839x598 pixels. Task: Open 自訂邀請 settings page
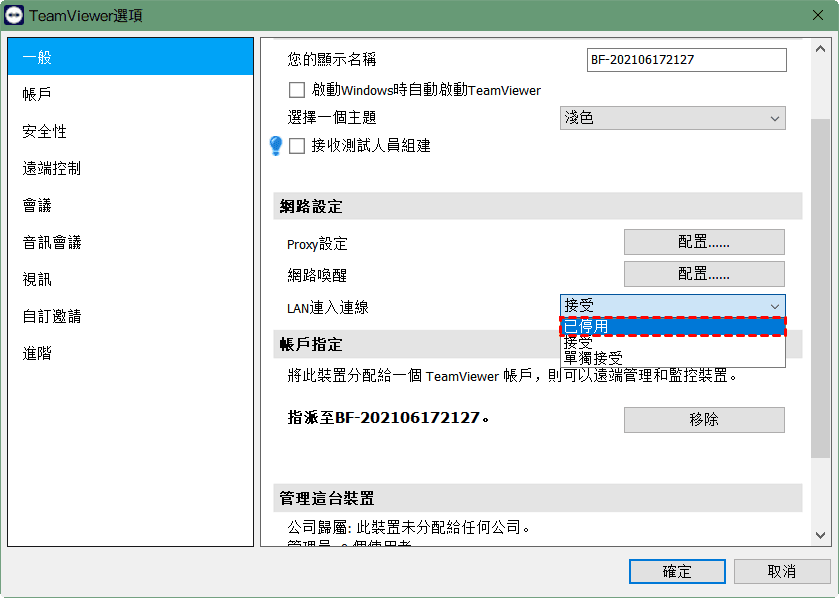[x=131, y=316]
